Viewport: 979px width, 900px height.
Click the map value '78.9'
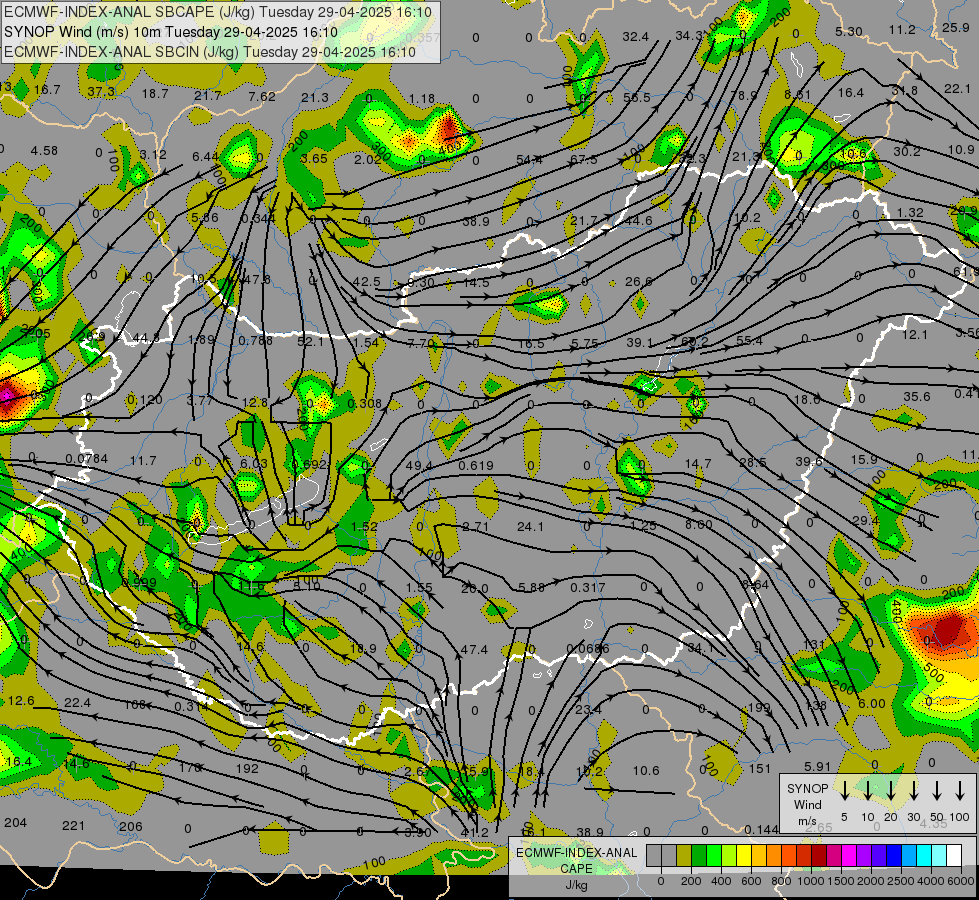tap(744, 96)
